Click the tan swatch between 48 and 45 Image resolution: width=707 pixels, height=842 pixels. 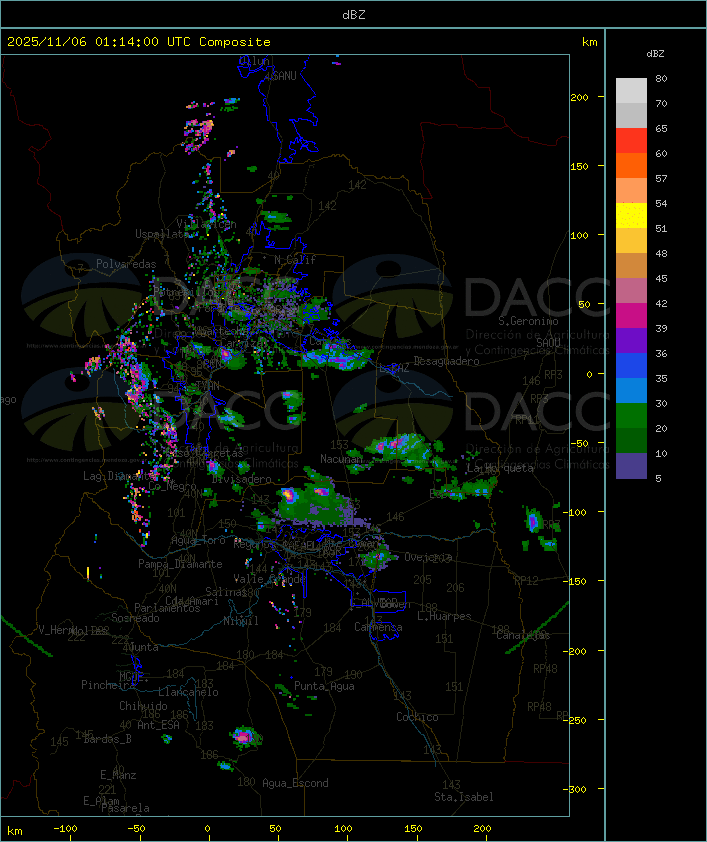click(x=631, y=266)
